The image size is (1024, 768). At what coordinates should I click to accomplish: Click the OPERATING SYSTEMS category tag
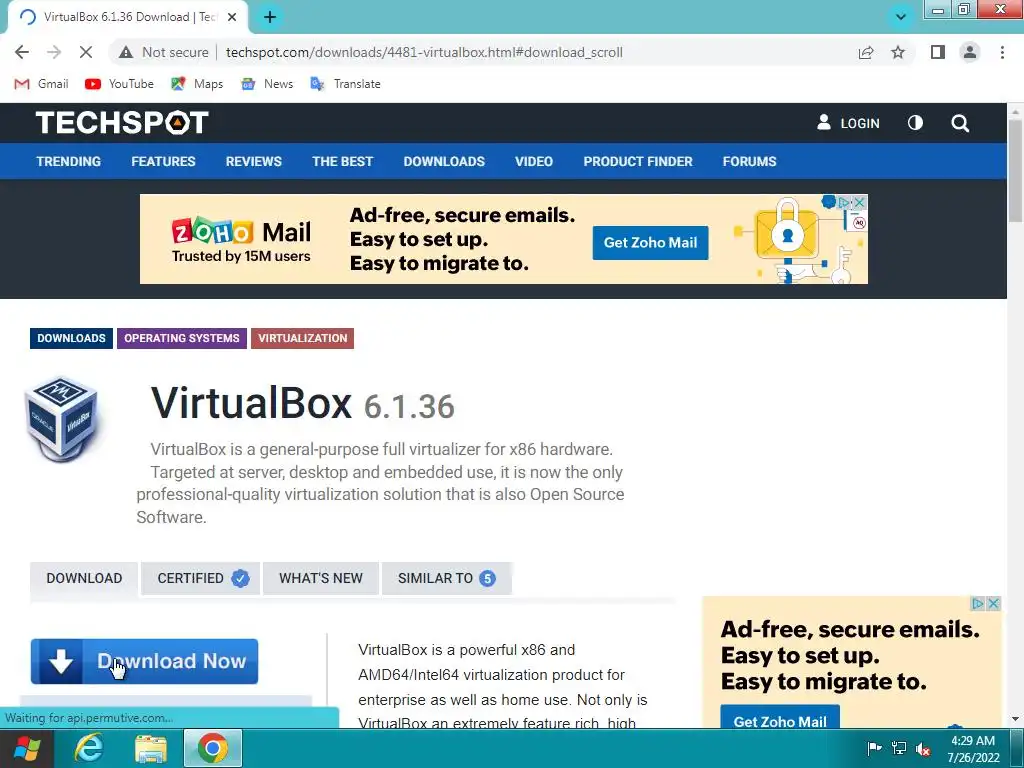click(182, 338)
